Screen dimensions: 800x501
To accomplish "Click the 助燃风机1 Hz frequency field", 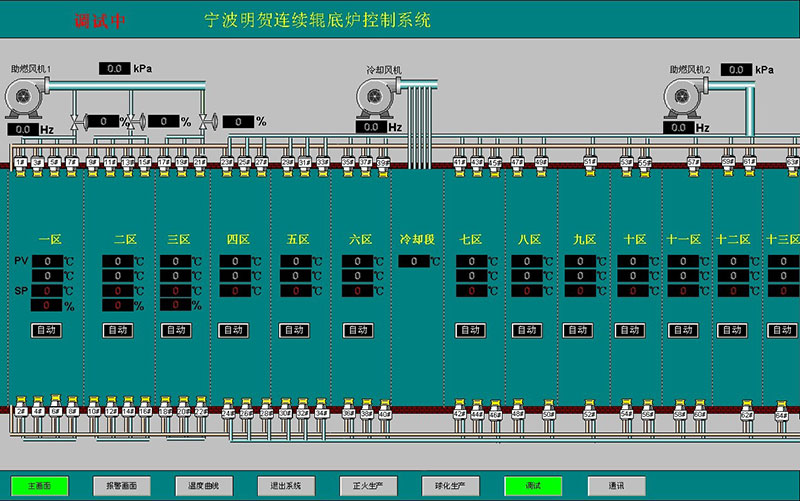I will 23,130.
